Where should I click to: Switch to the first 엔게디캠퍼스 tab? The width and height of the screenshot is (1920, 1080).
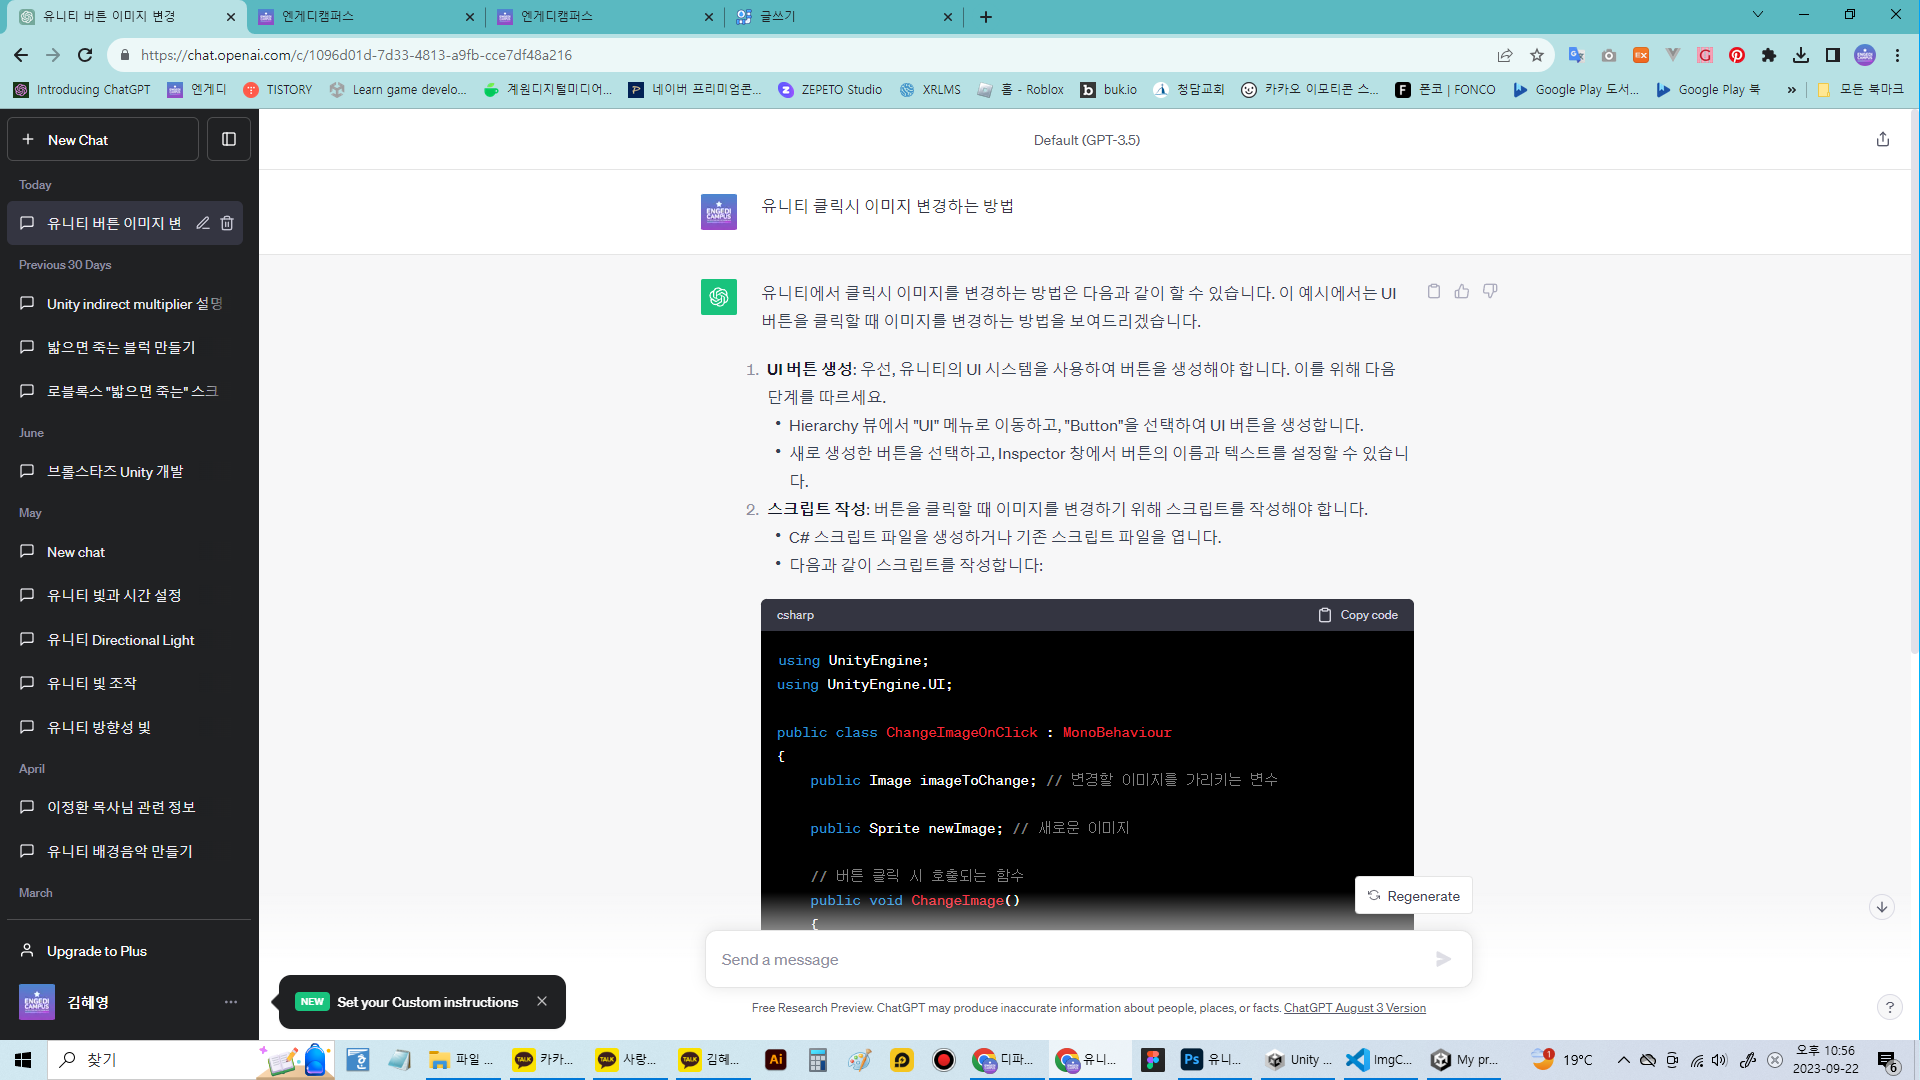[x=366, y=17]
